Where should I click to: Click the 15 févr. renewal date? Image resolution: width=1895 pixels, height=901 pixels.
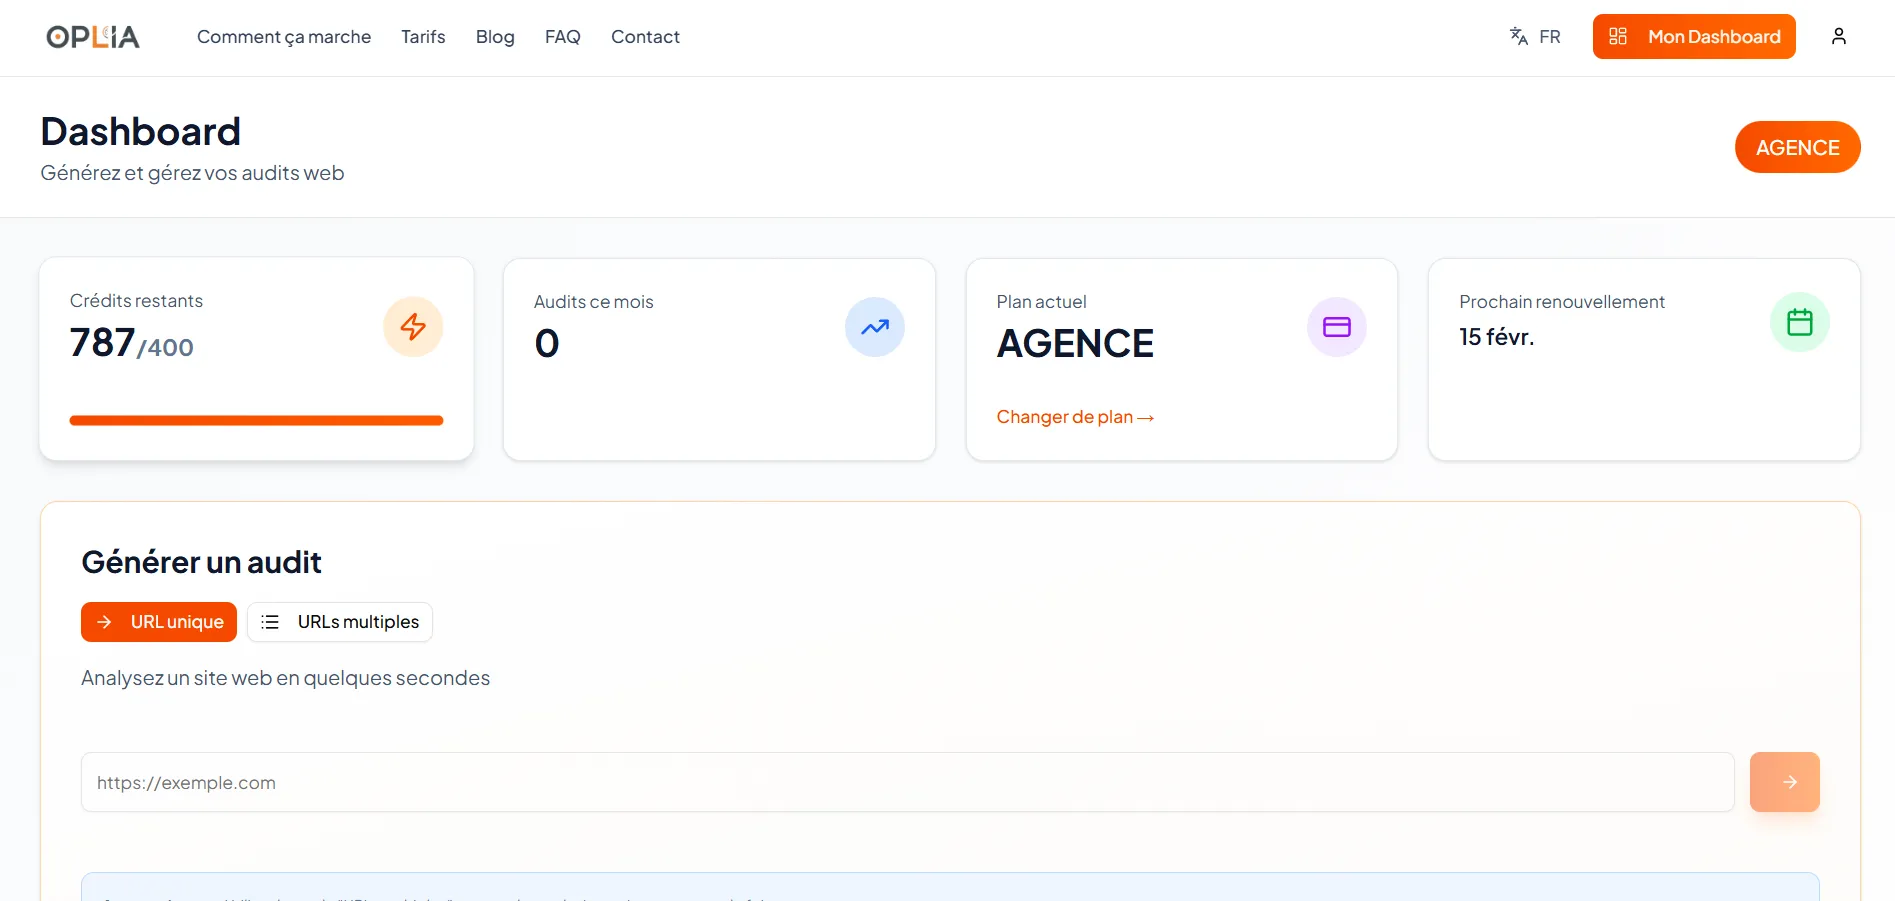click(x=1496, y=337)
